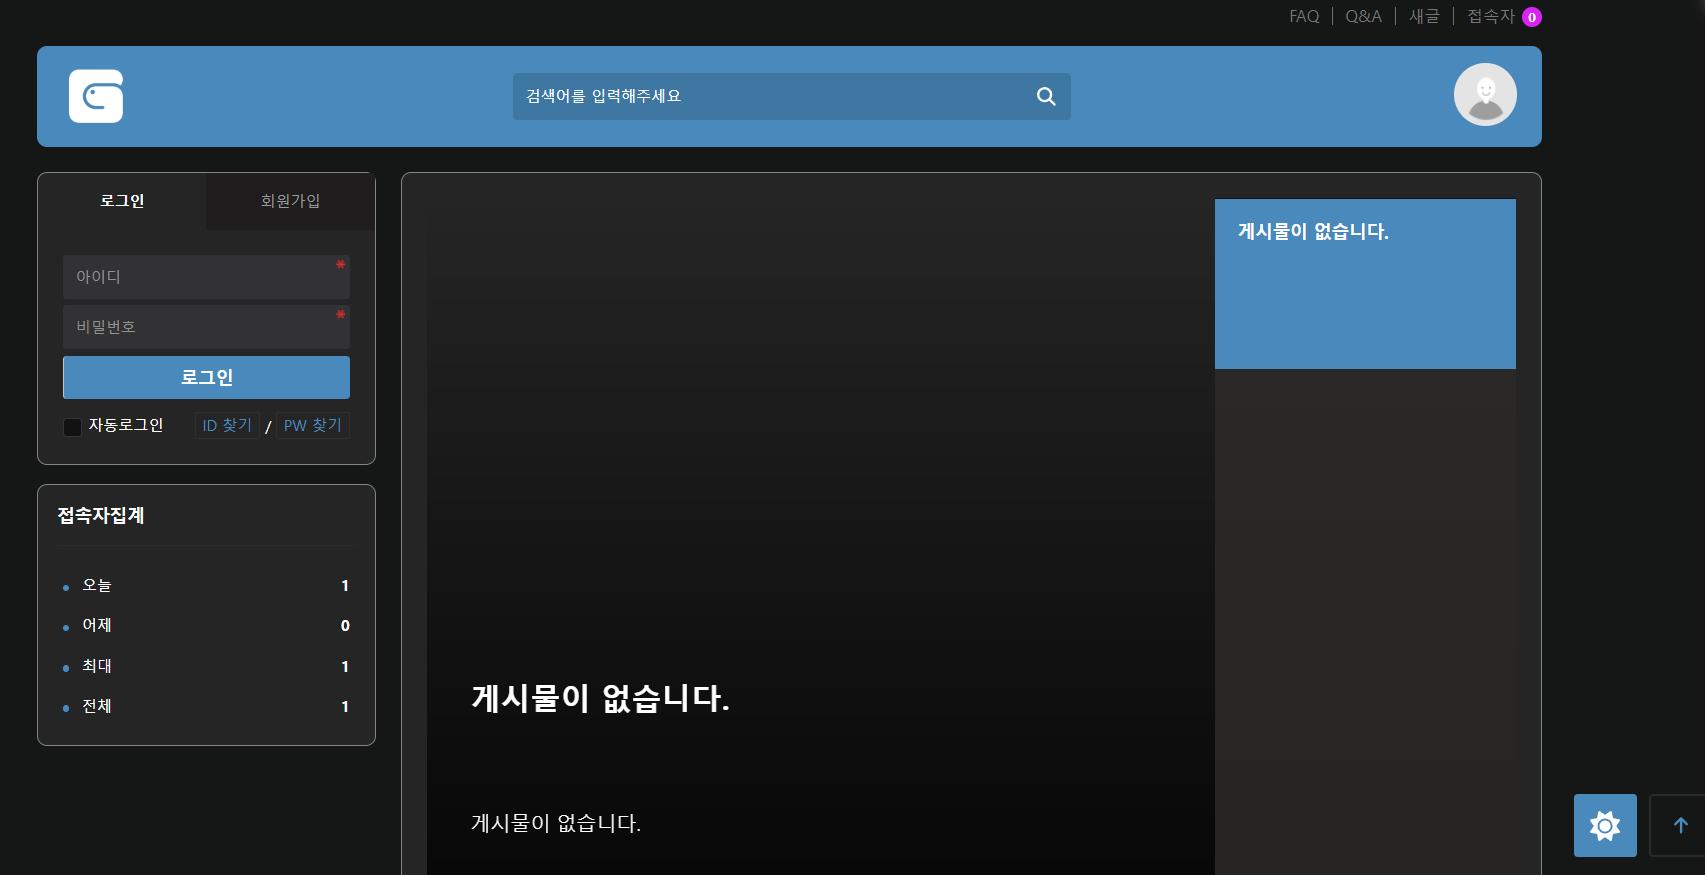
Task: Switch to the 회원가입 tab
Action: pyautogui.click(x=290, y=201)
